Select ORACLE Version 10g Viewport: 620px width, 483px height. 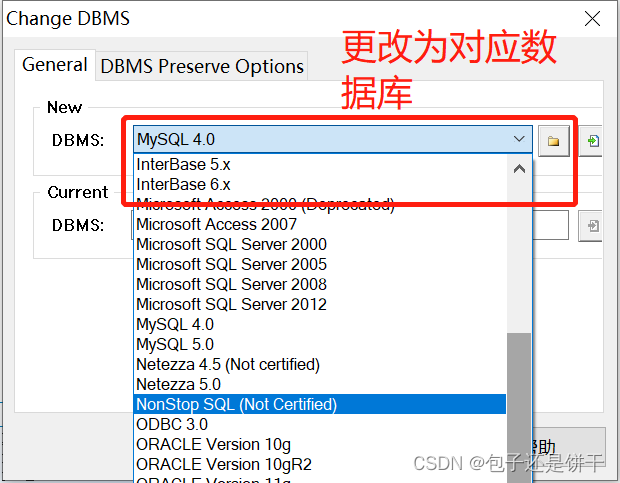click(319, 445)
